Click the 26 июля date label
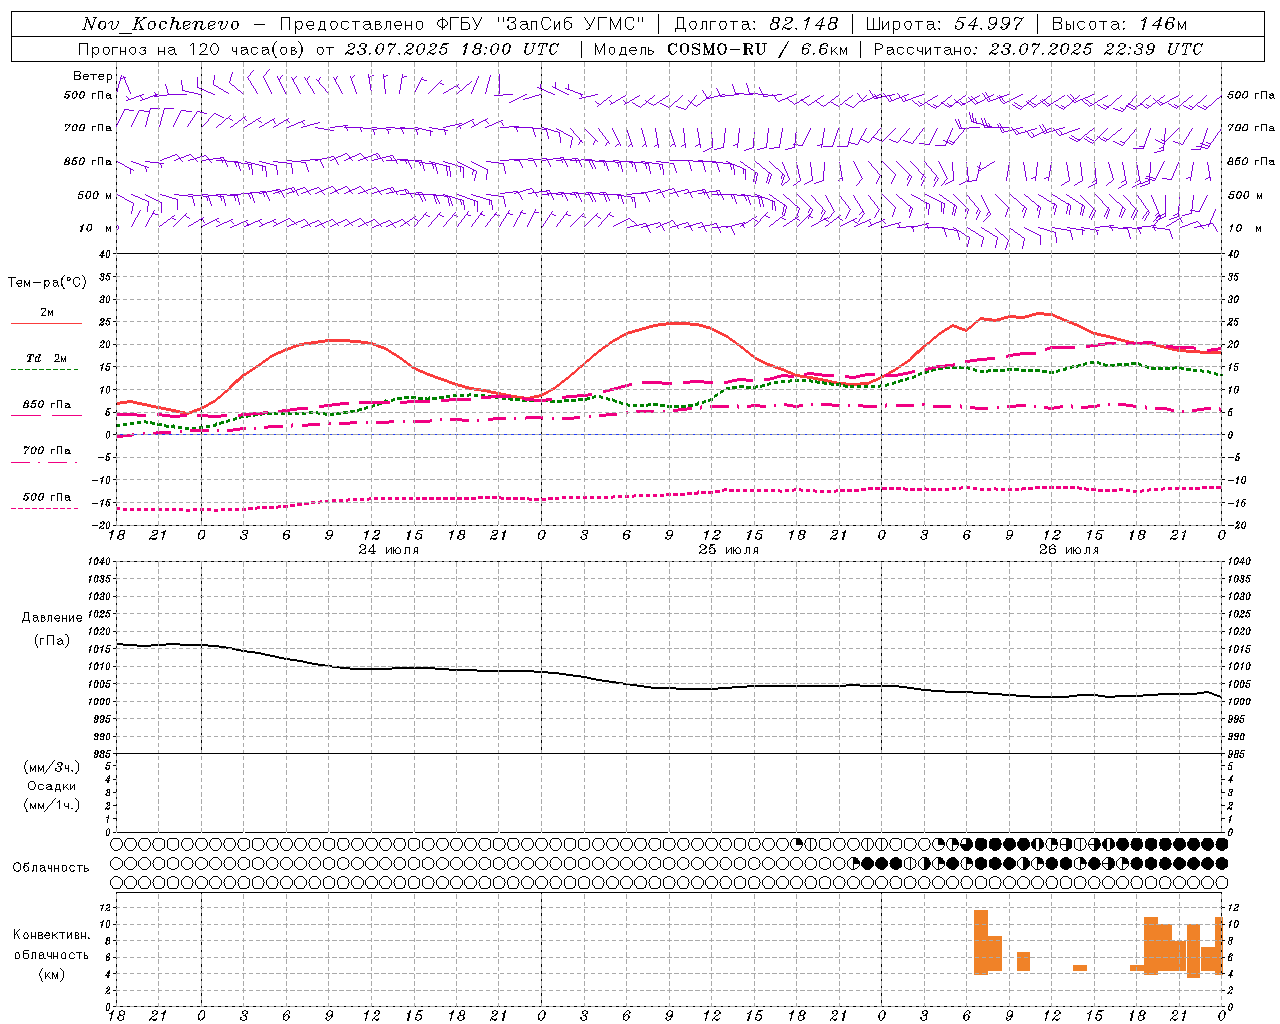This screenshot has height=1024, width=1280. [1069, 550]
